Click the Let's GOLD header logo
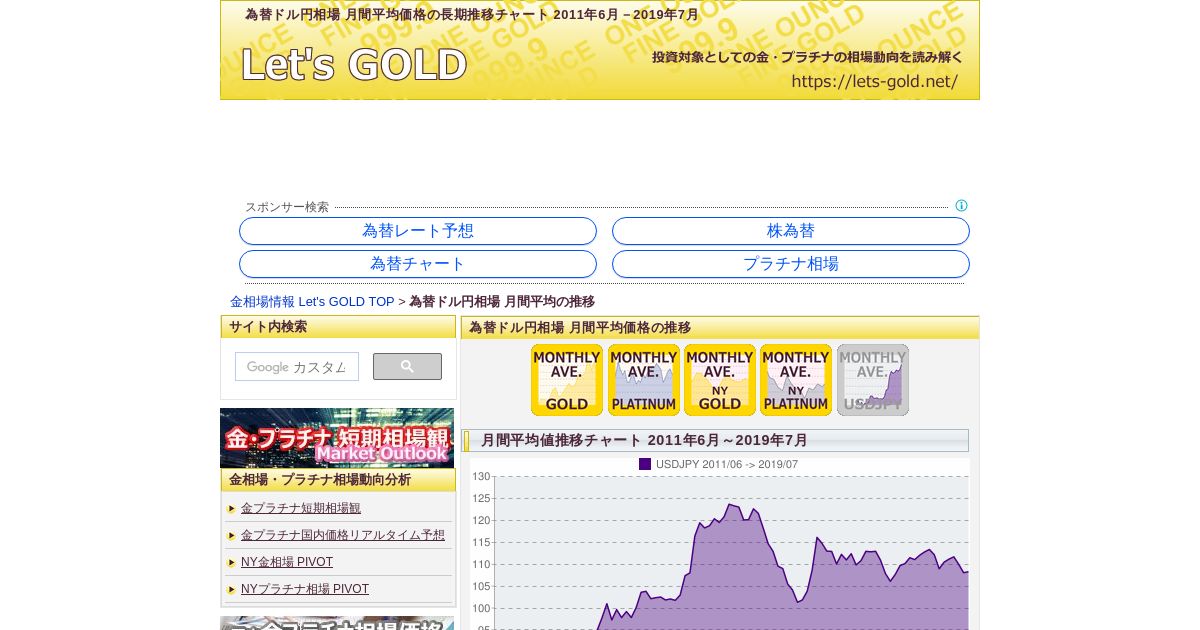Viewport: 1200px width, 630px height. click(x=354, y=65)
